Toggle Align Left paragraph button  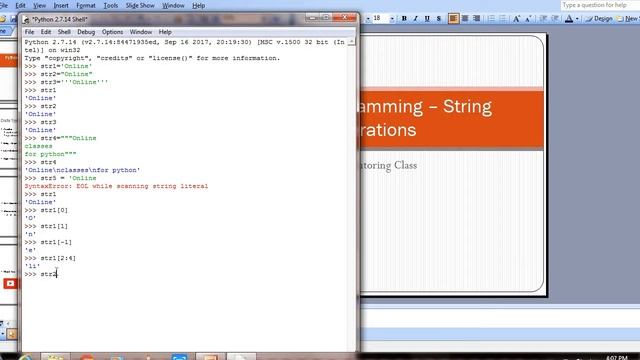click(x=453, y=18)
